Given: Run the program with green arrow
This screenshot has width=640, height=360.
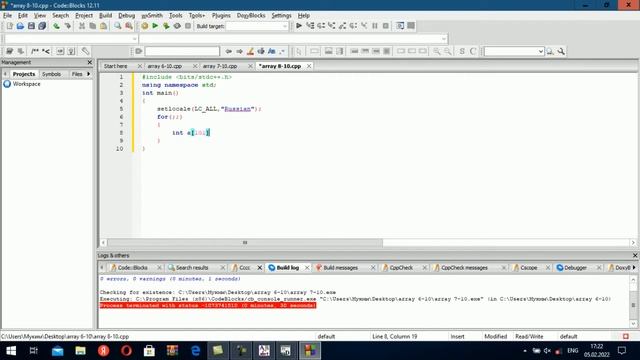Looking at the screenshot, I should pyautogui.click(x=155, y=26).
